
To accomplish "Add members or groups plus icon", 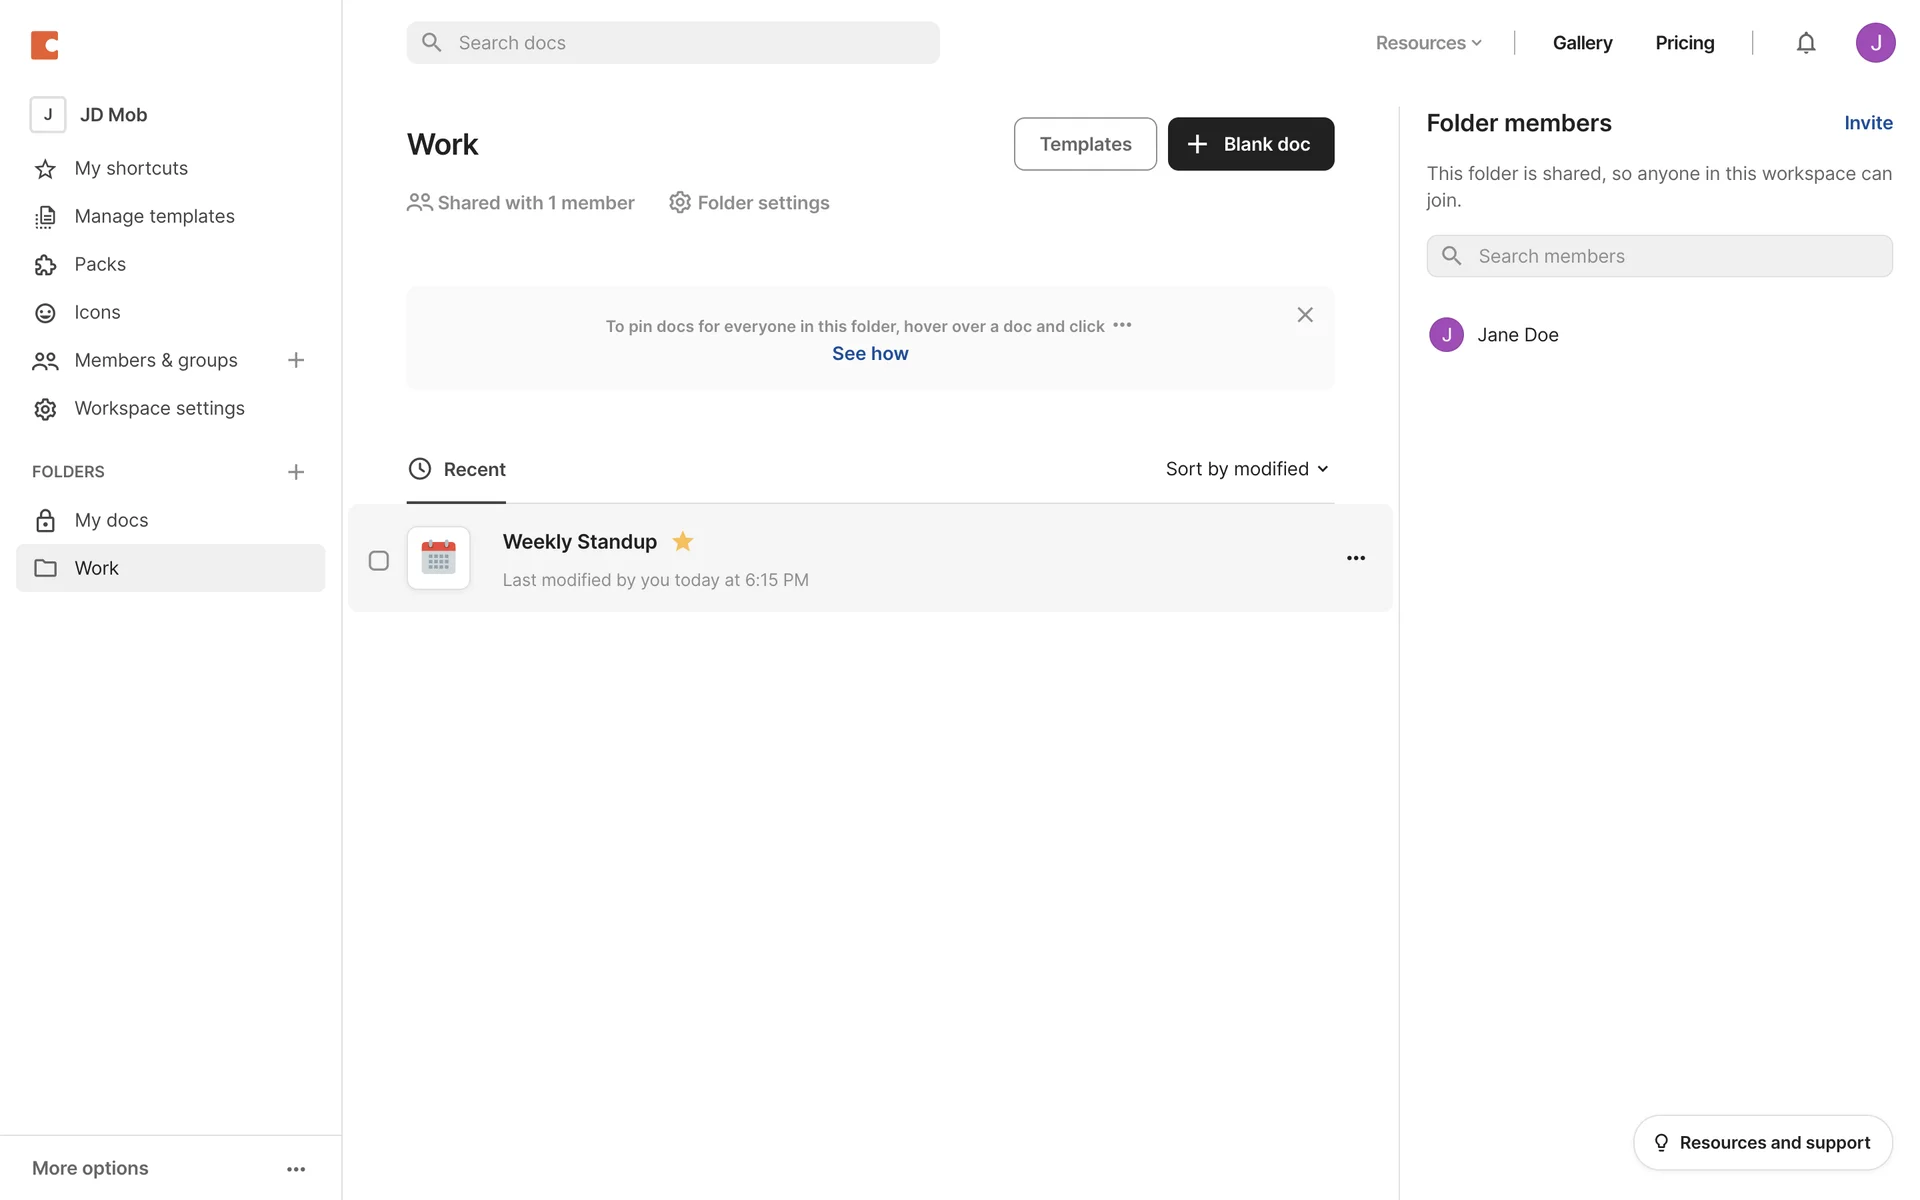I will 295,360.
